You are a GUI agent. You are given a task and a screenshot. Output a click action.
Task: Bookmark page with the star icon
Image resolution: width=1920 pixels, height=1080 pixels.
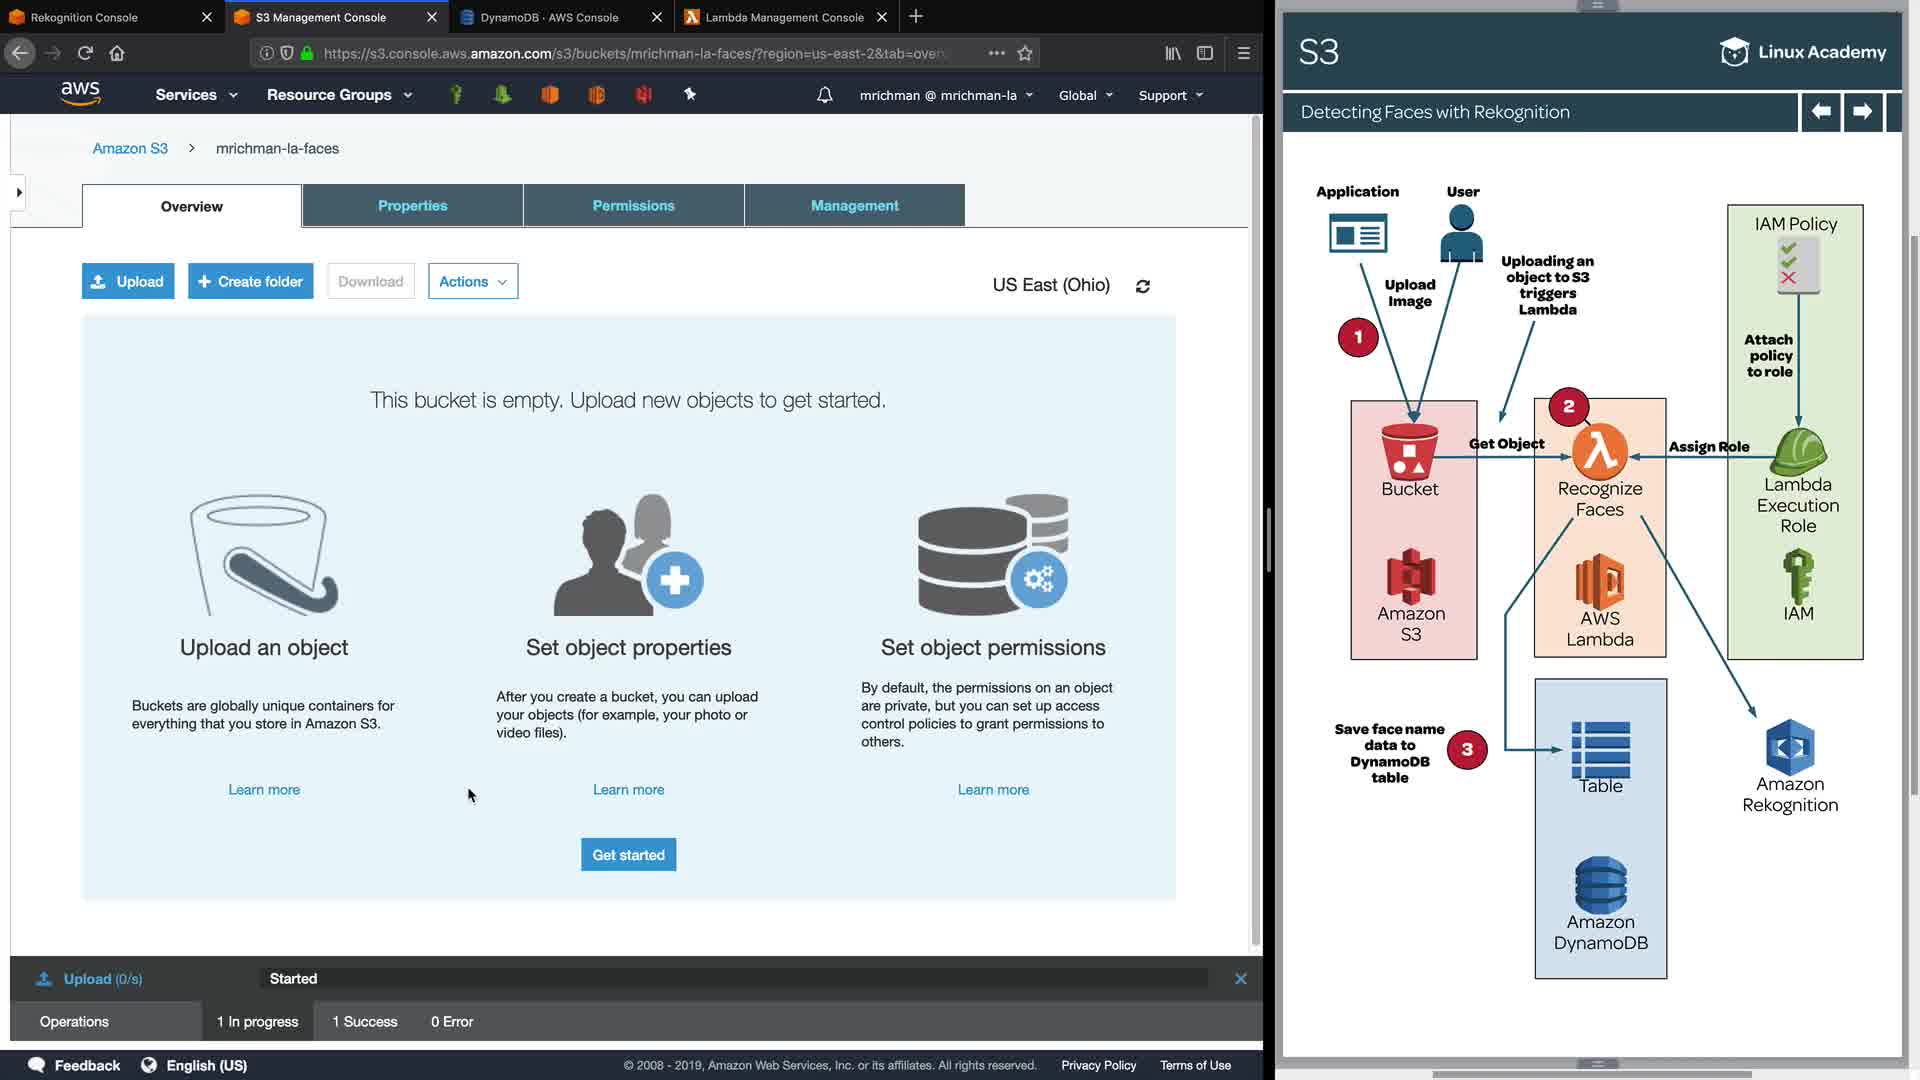pos(1024,53)
